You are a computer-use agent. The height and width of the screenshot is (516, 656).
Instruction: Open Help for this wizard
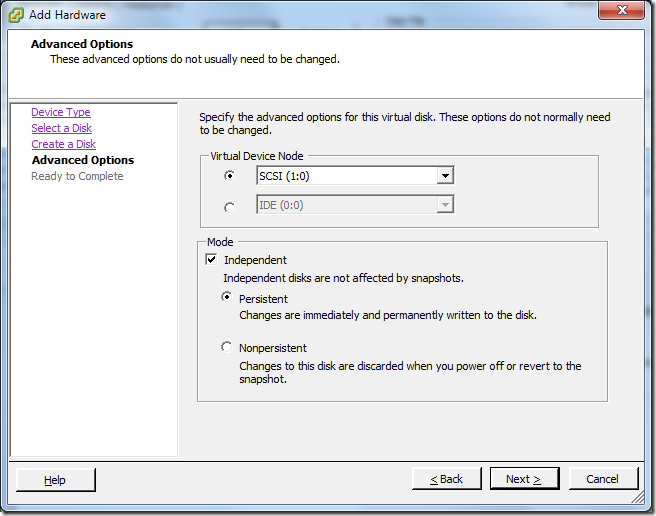point(55,480)
